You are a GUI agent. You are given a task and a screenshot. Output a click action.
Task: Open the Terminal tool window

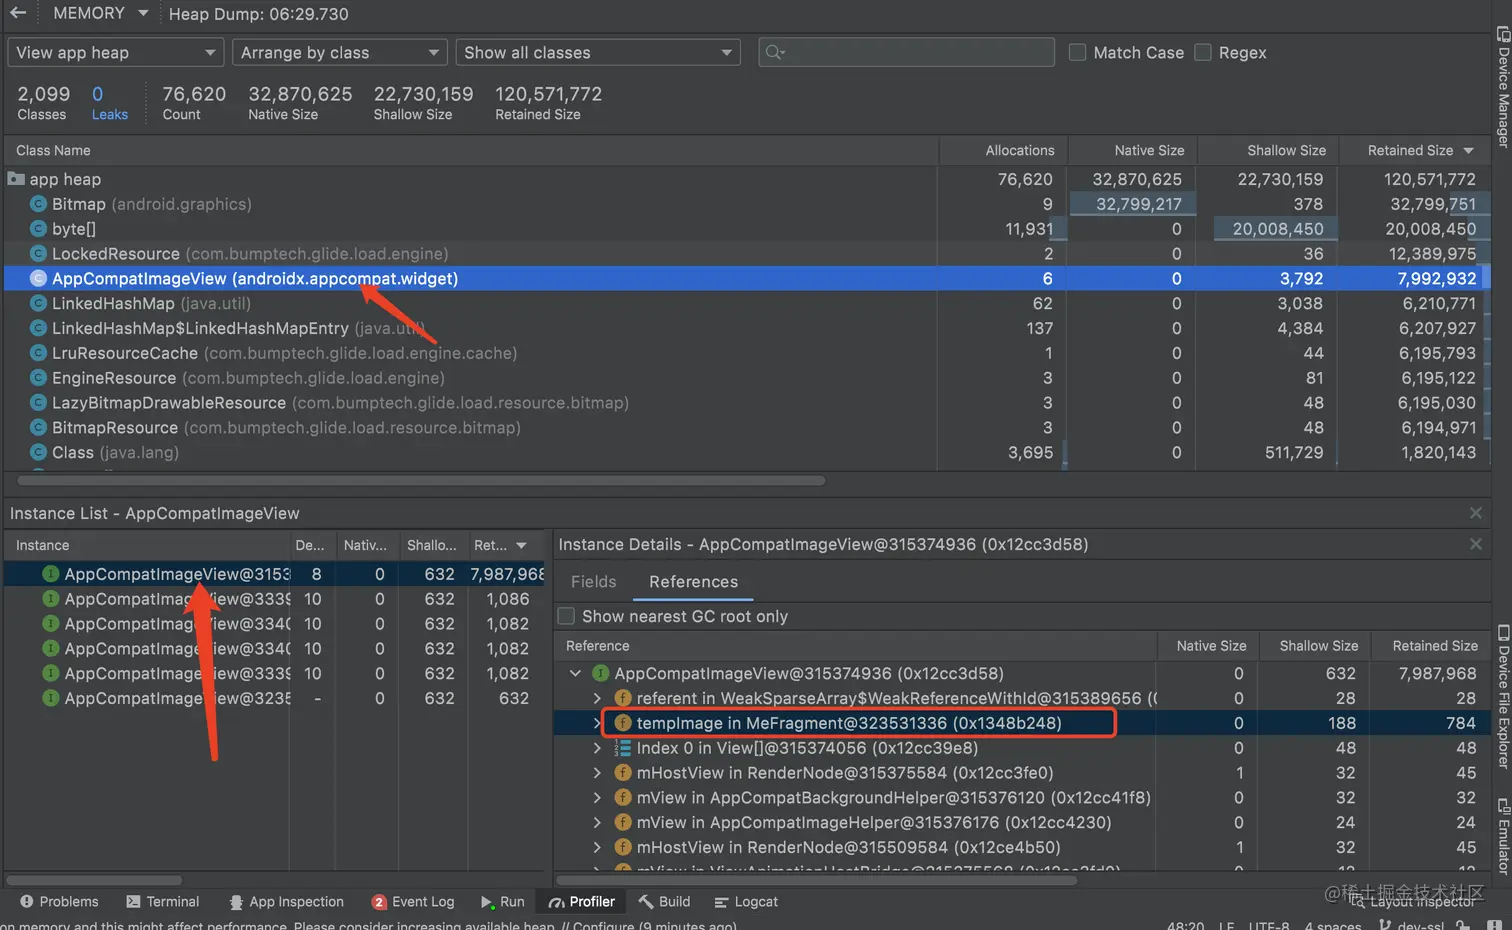(x=163, y=902)
